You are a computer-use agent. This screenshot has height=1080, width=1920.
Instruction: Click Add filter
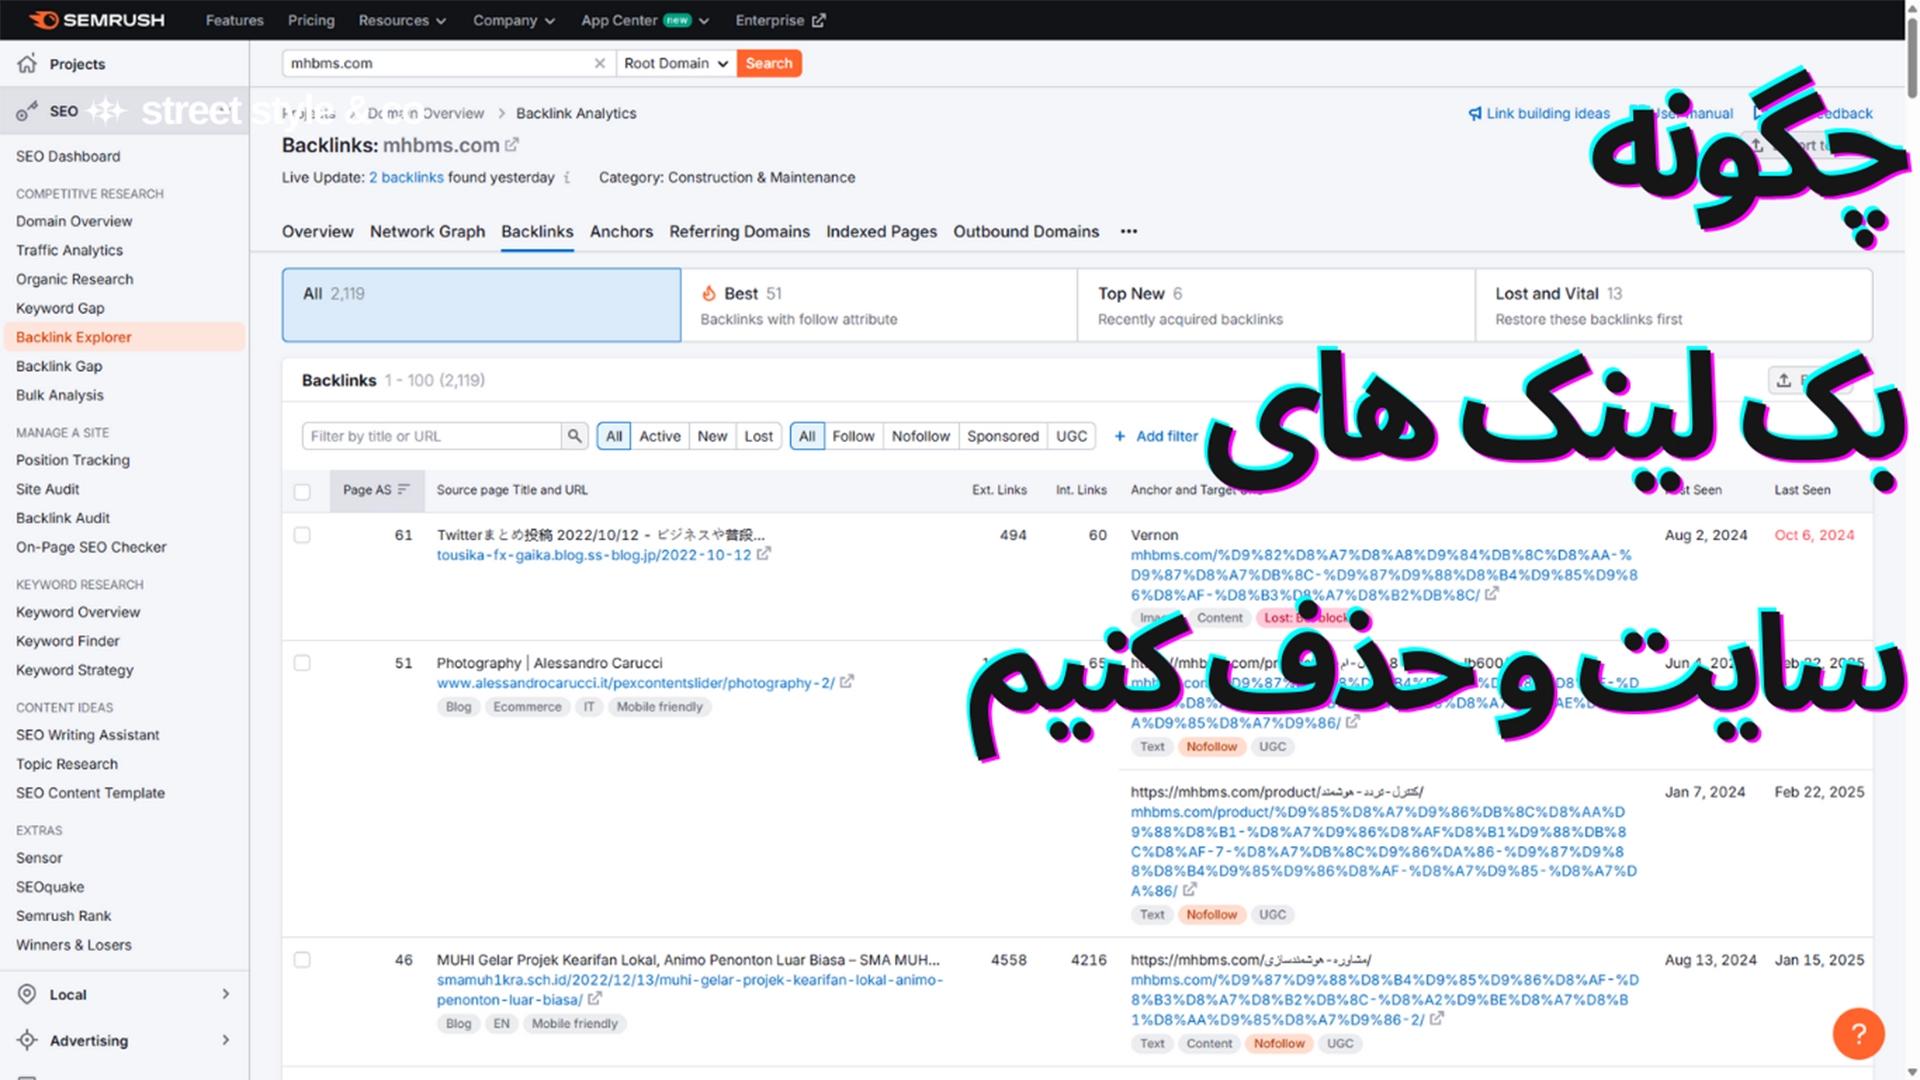click(1155, 436)
